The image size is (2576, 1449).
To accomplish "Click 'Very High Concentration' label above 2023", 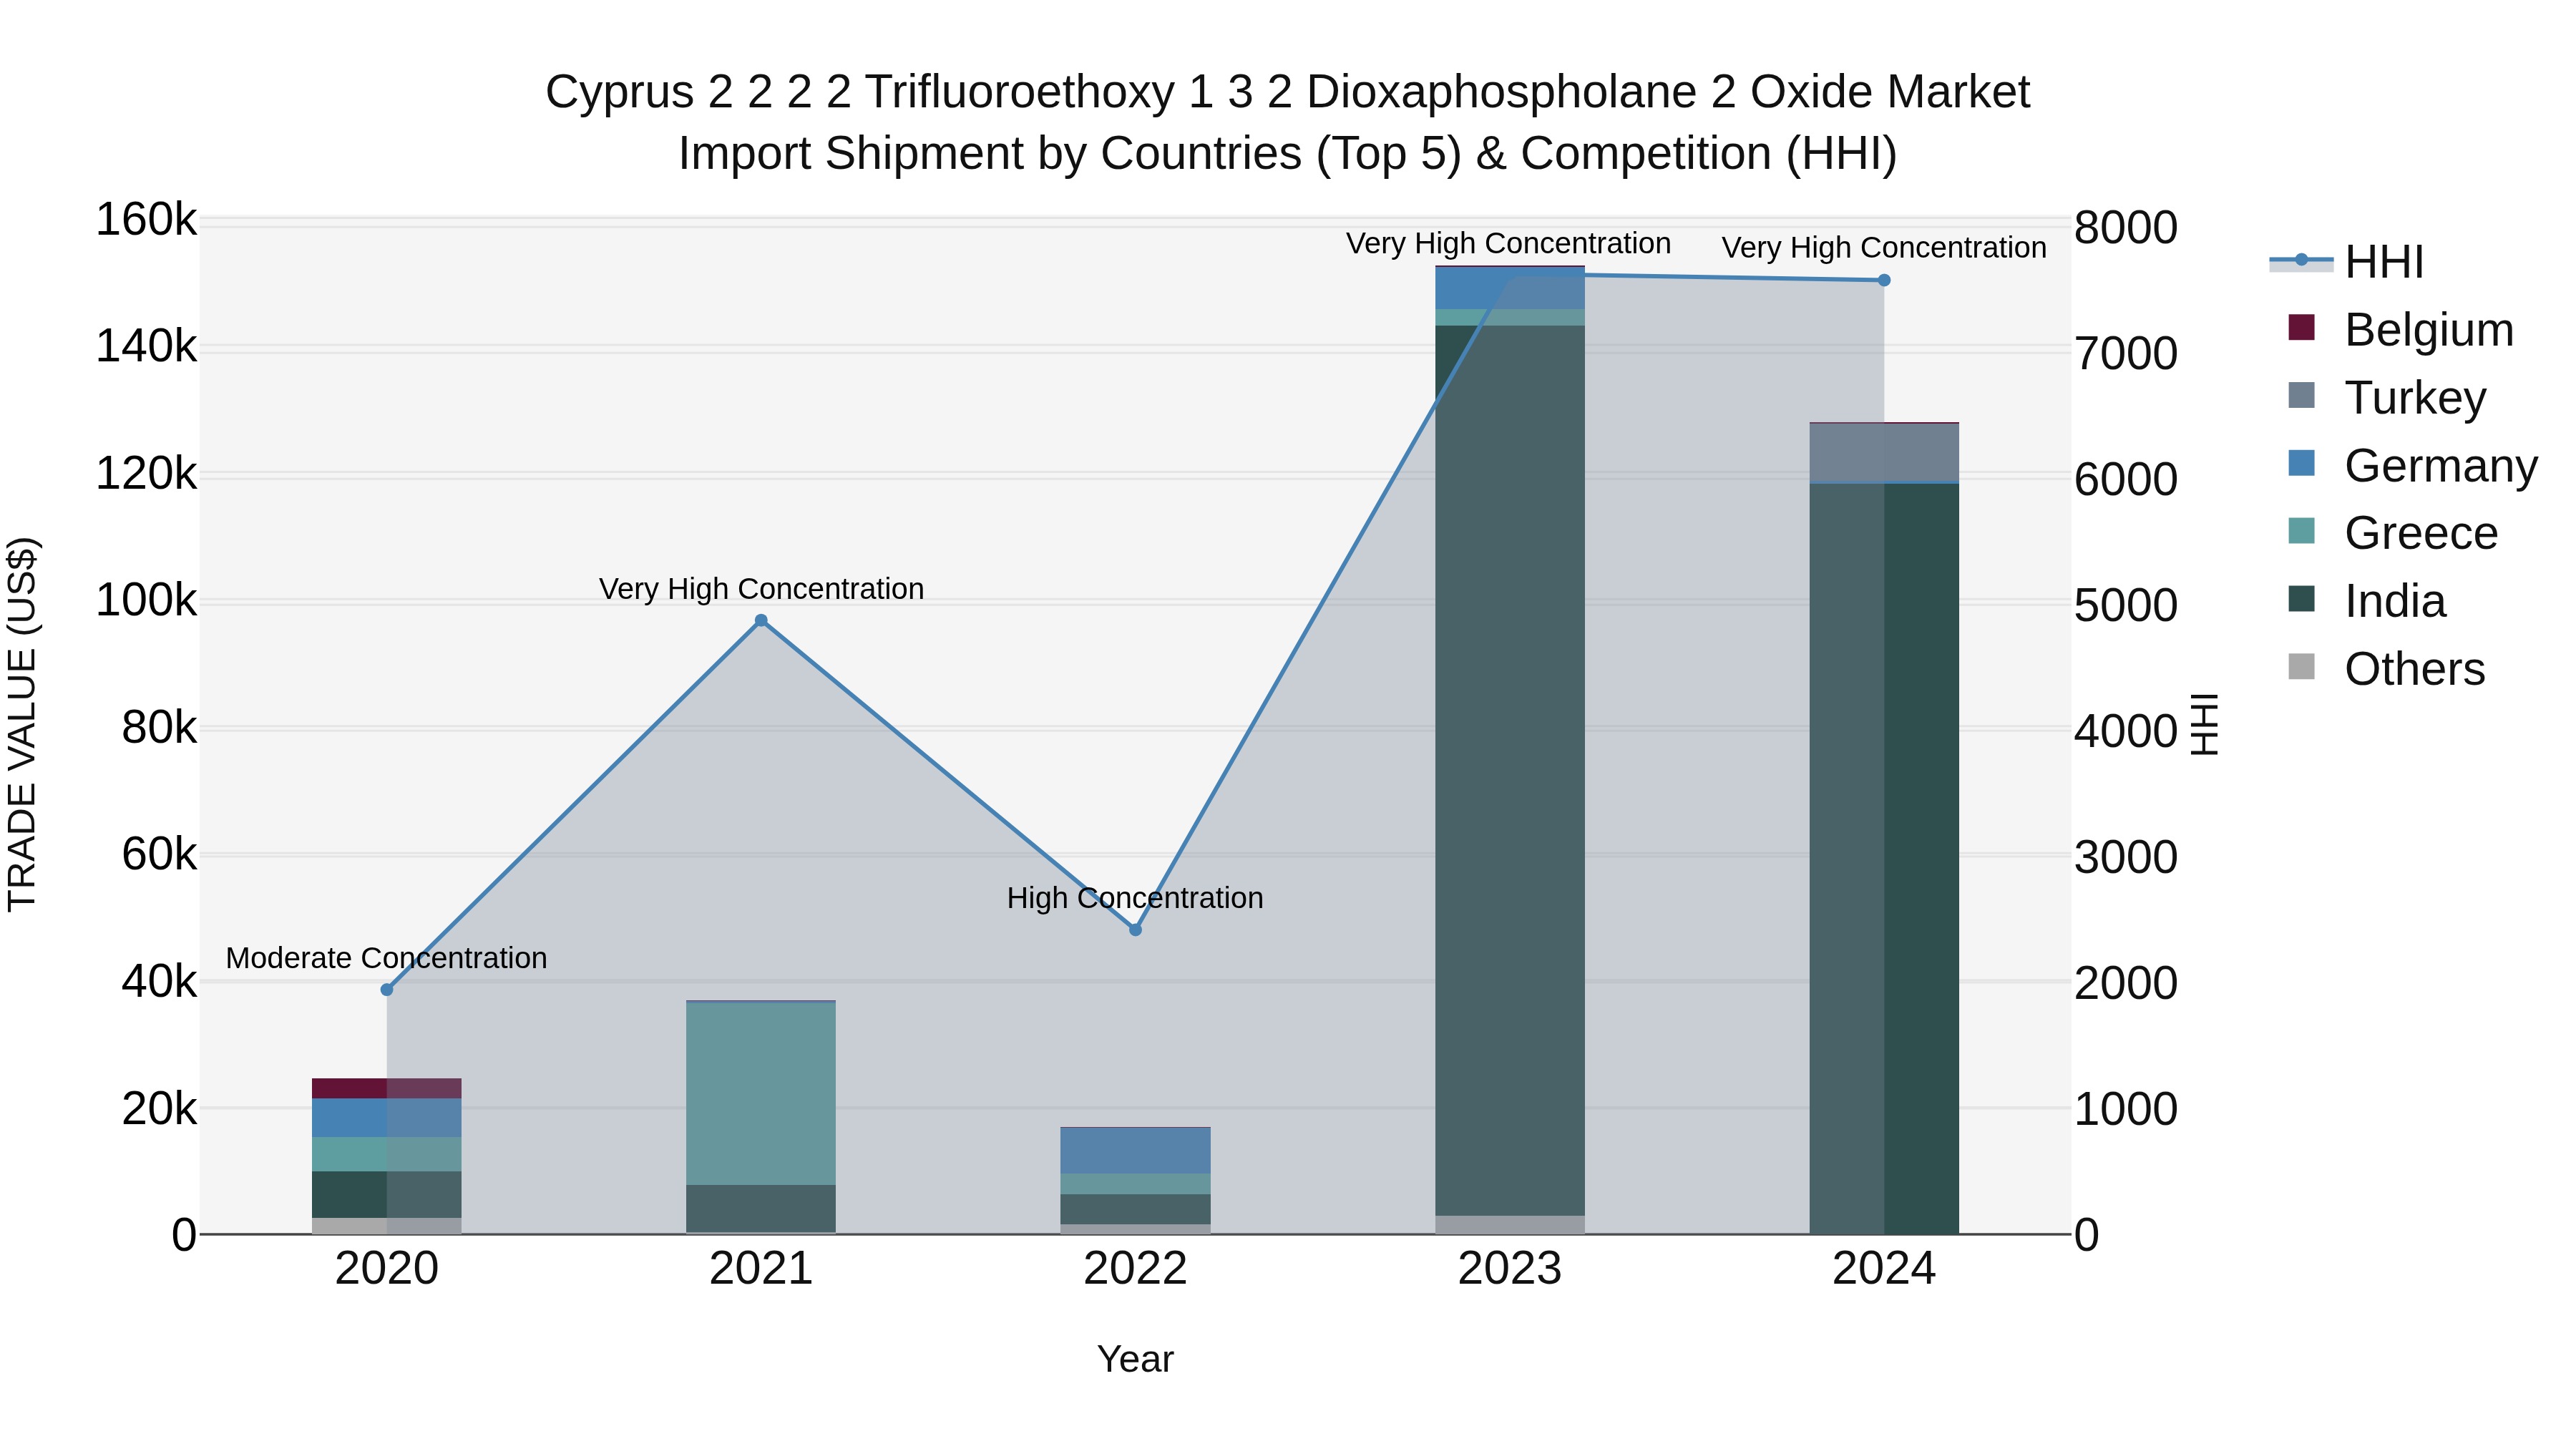I will [1508, 243].
